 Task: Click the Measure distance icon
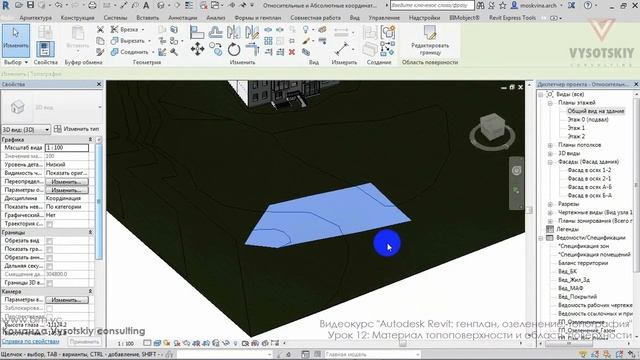342,49
